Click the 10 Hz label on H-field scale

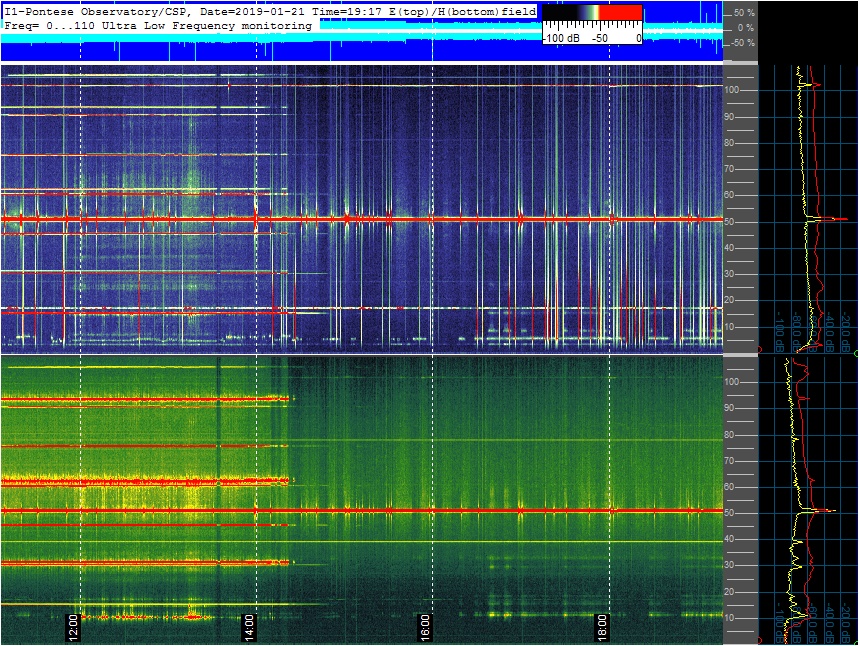(729, 618)
